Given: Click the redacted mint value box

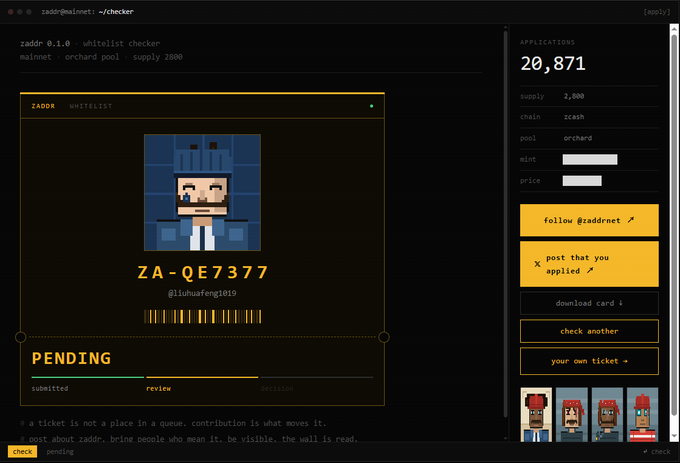Looking at the screenshot, I should point(590,160).
